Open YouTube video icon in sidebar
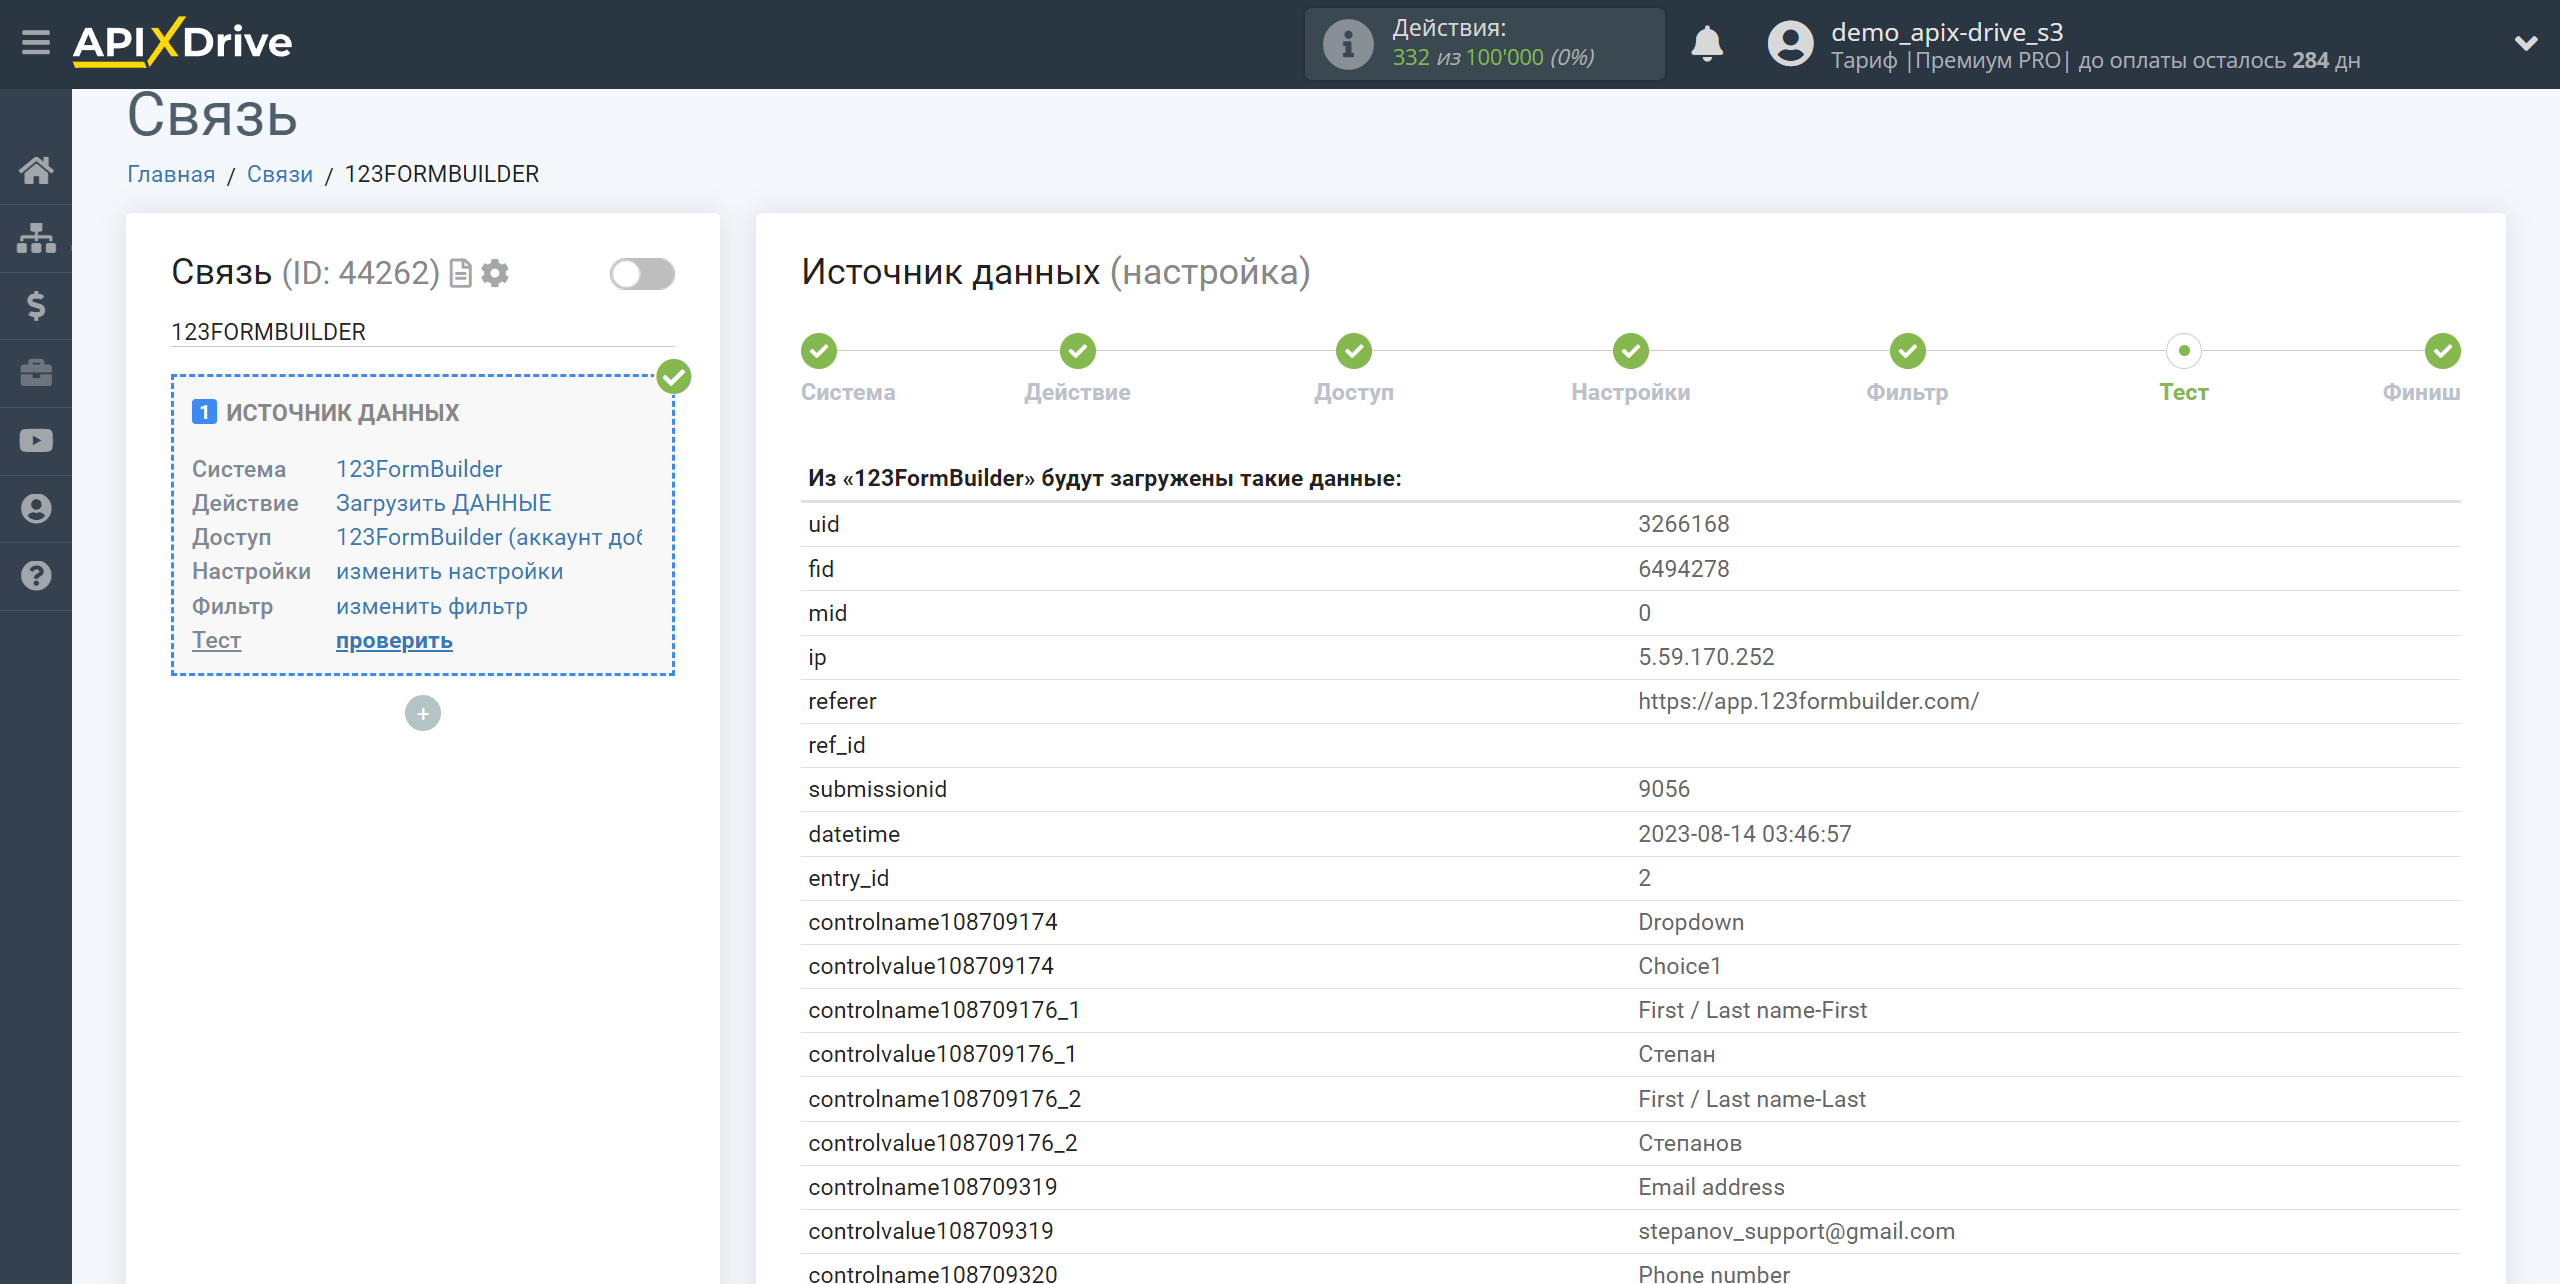The image size is (2560, 1284). (x=36, y=441)
